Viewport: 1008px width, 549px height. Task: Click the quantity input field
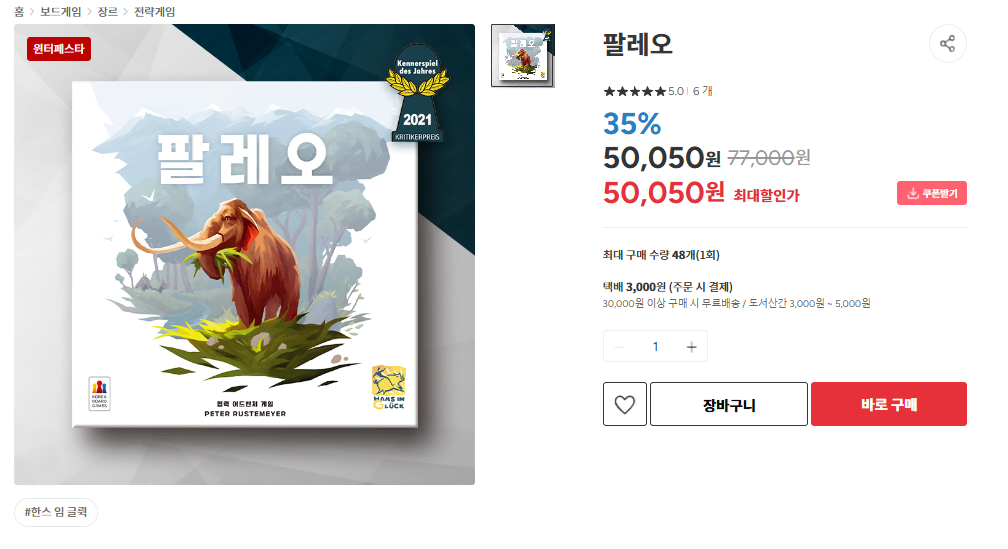click(x=655, y=347)
